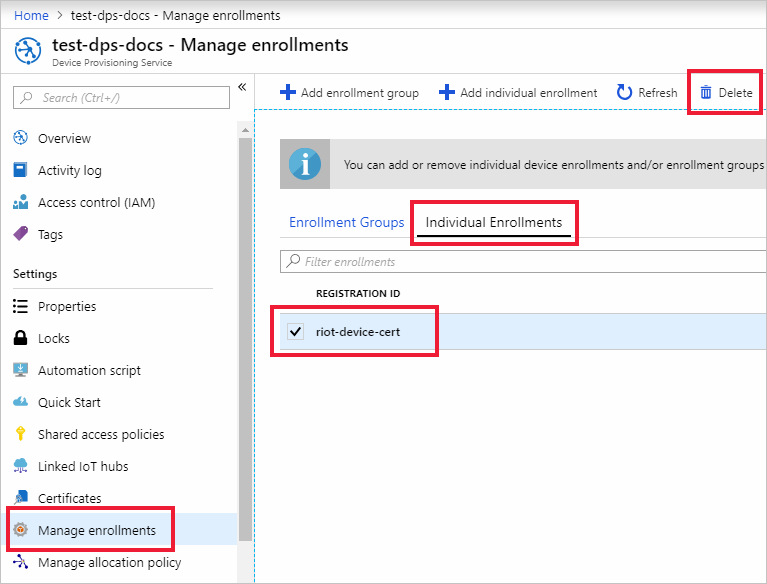The width and height of the screenshot is (767, 584).
Task: Click the Refresh circular arrow icon
Action: [x=624, y=92]
